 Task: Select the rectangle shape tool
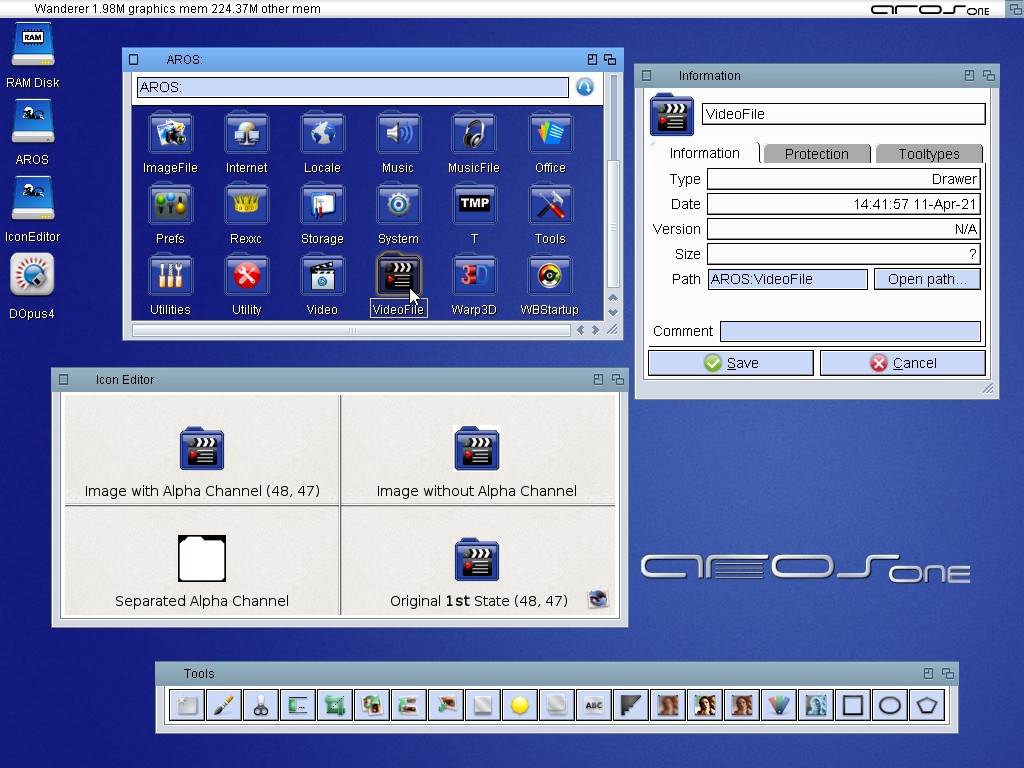pyautogui.click(x=852, y=706)
